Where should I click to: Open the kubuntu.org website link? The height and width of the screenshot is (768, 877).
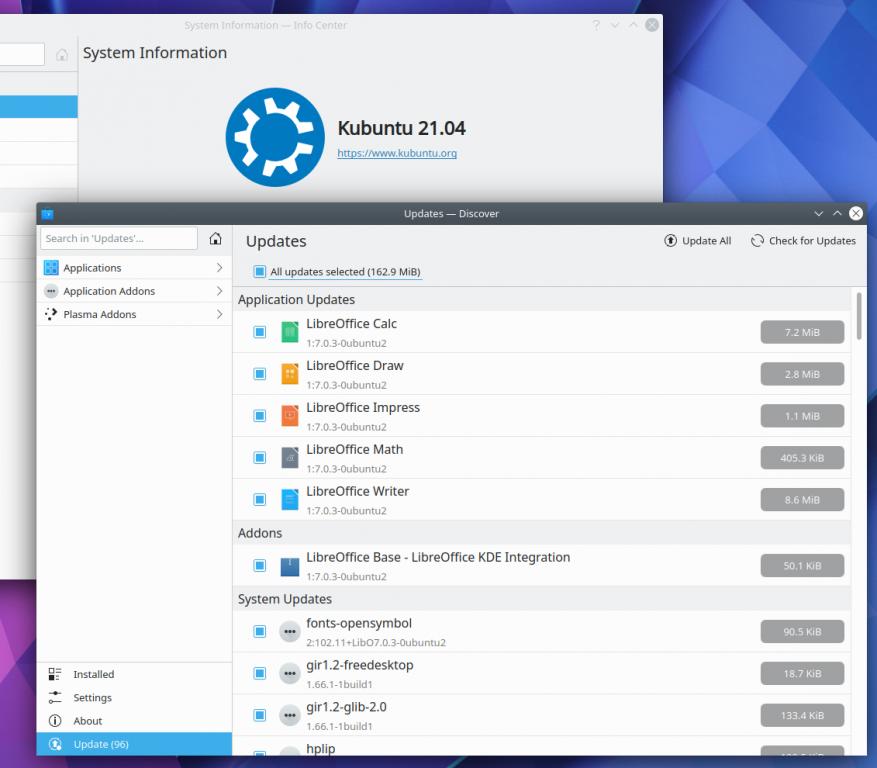397,154
